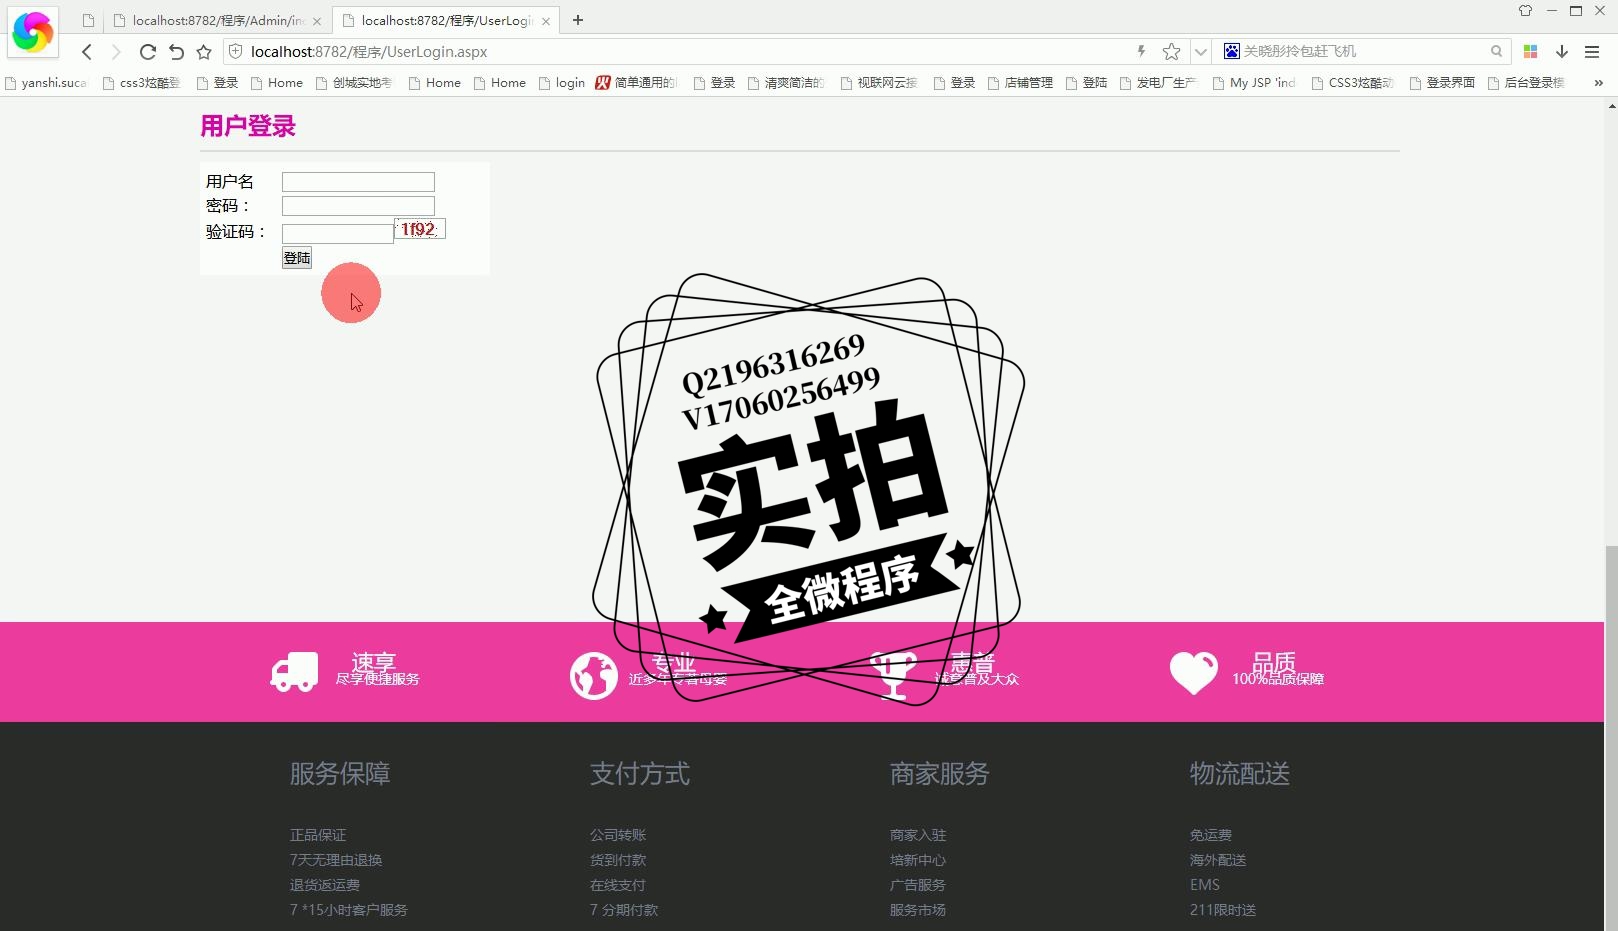Viewport: 1618px width, 931px height.
Task: Bookmark page with star icon left of address bar
Action: point(204,52)
